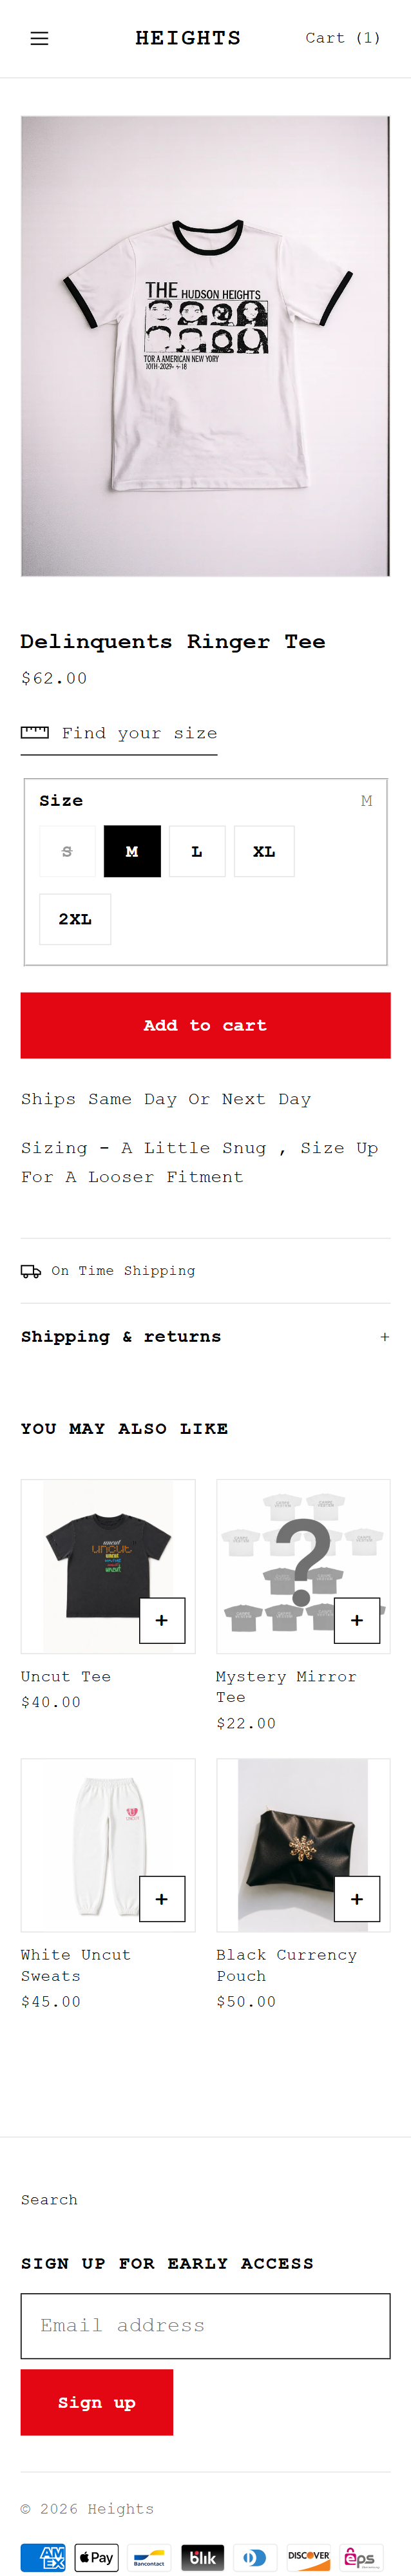
Task: Quick add Black Currency Pouch plus button
Action: pos(357,1898)
